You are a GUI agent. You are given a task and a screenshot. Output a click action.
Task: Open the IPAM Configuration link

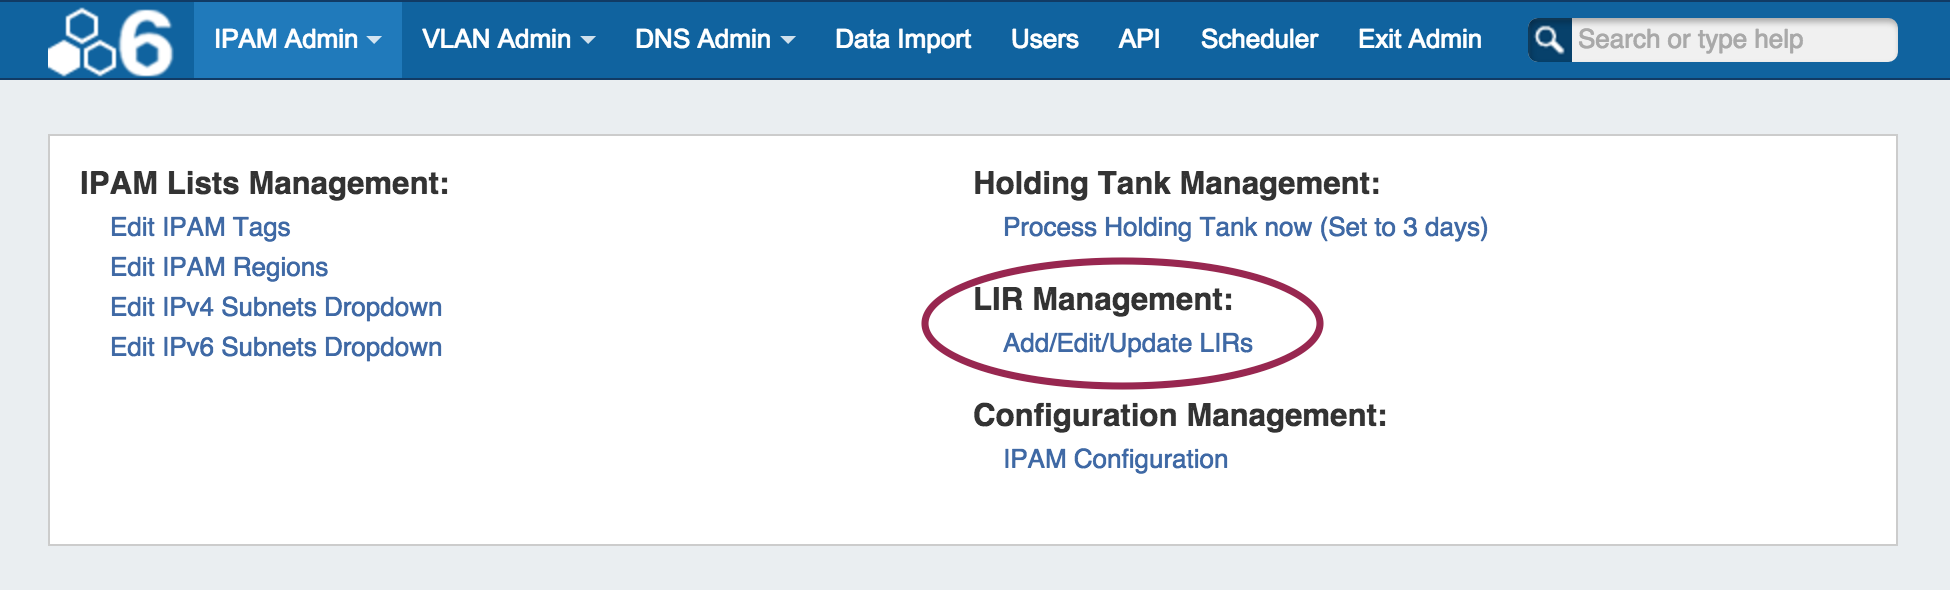(1115, 459)
